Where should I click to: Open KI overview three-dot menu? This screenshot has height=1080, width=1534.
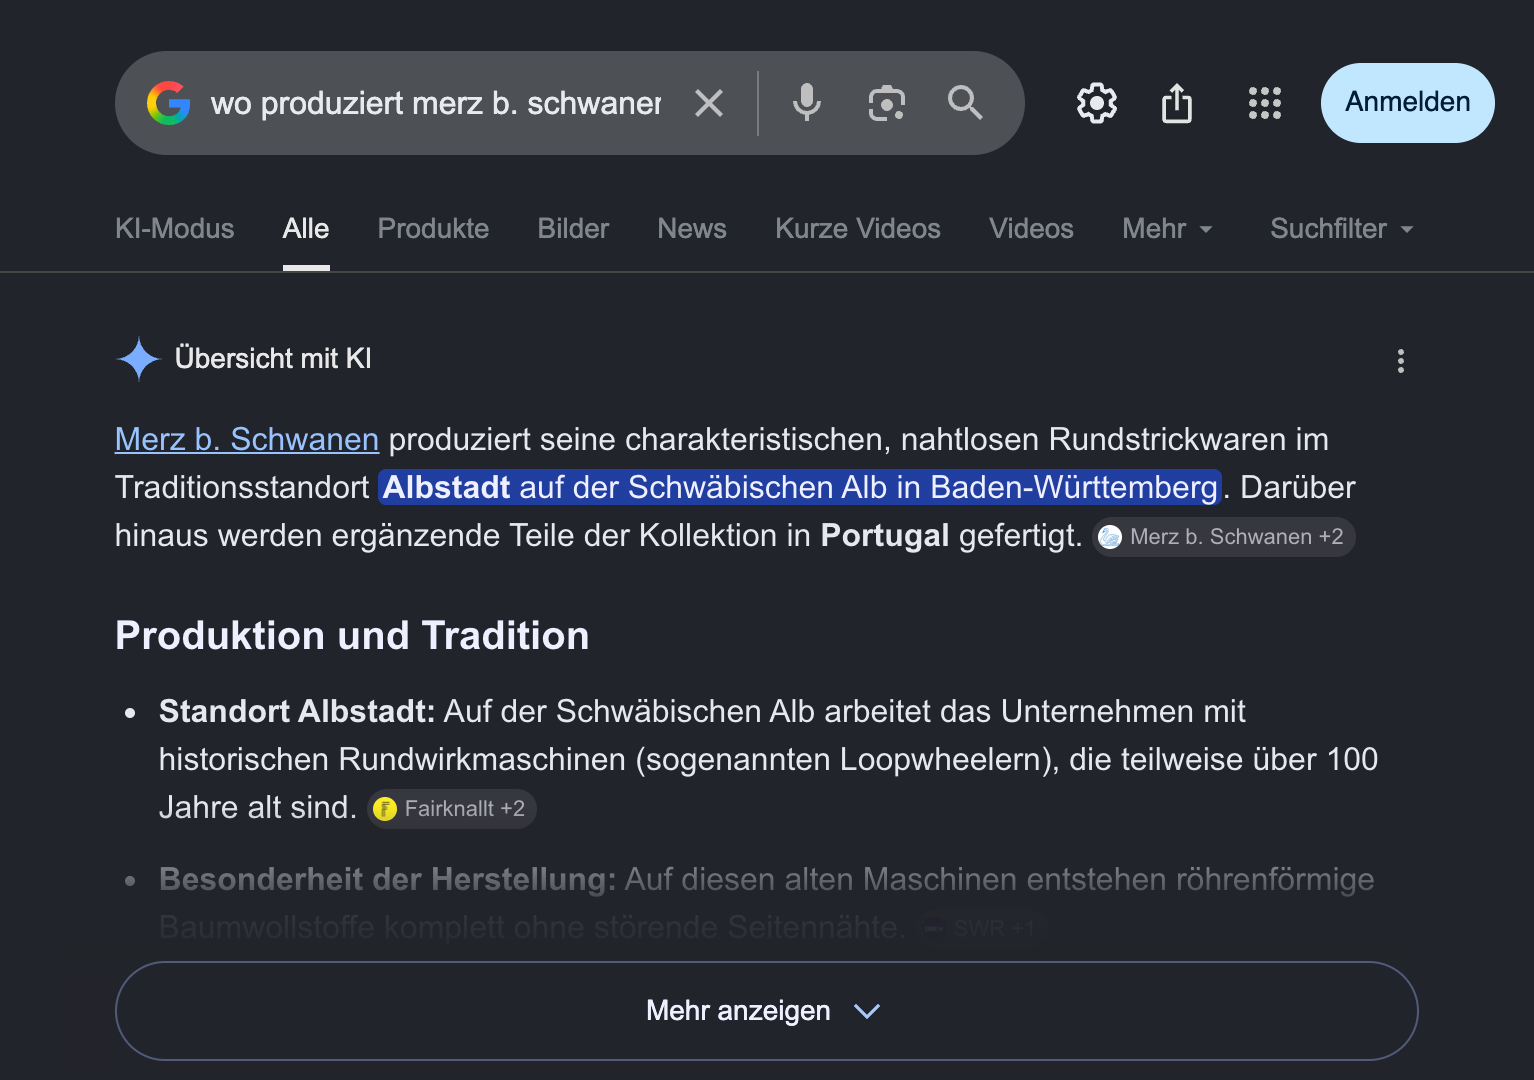tap(1401, 361)
